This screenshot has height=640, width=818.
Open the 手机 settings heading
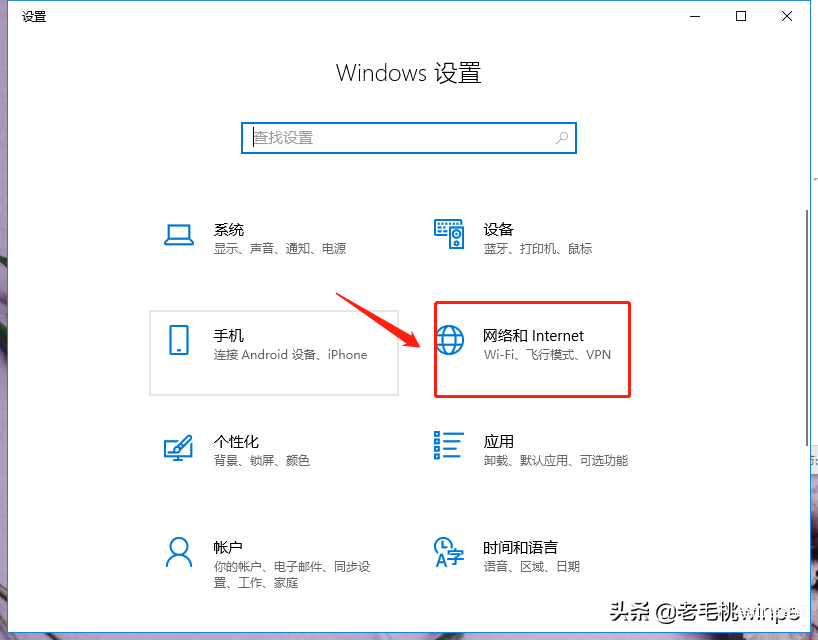(x=228, y=335)
